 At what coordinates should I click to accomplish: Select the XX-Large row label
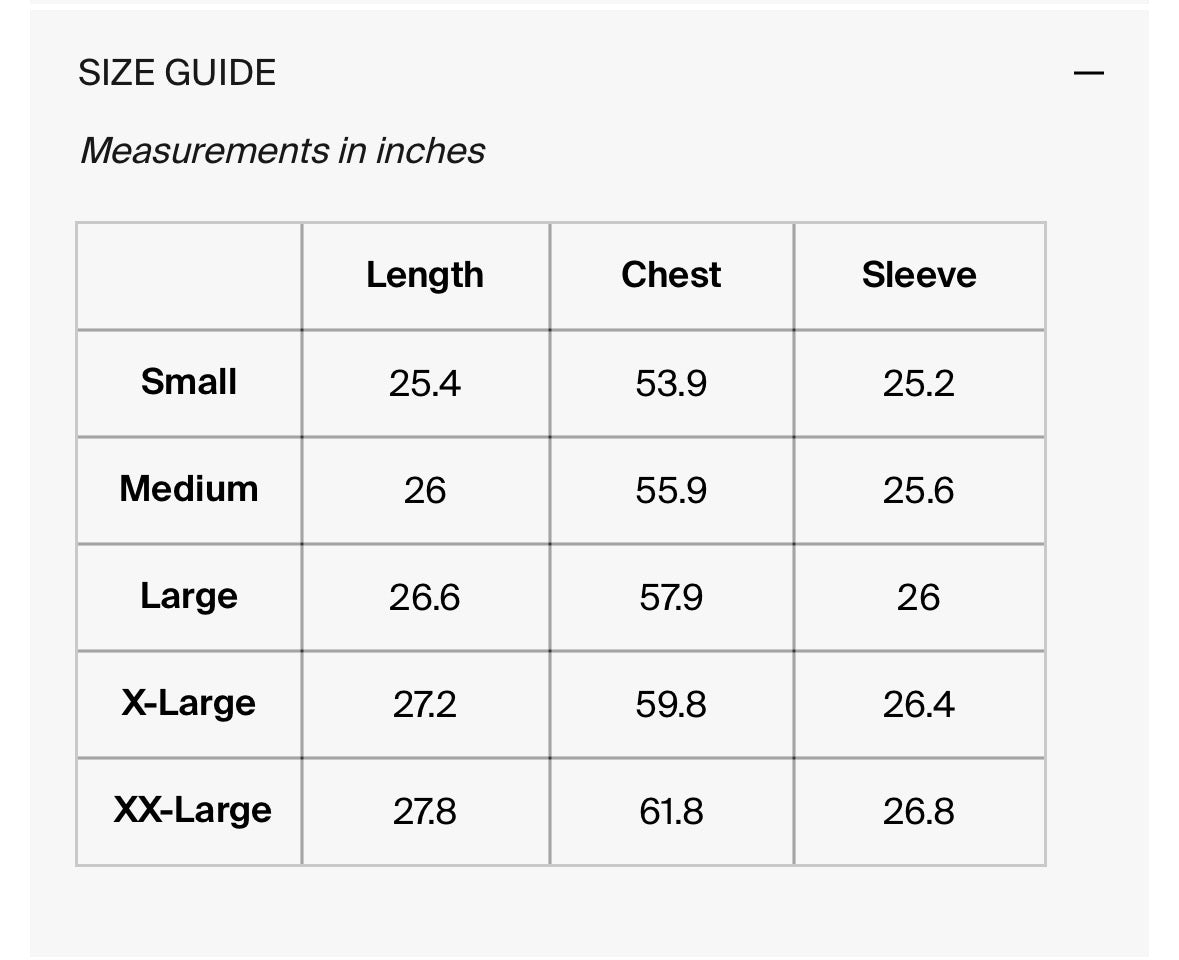[192, 810]
